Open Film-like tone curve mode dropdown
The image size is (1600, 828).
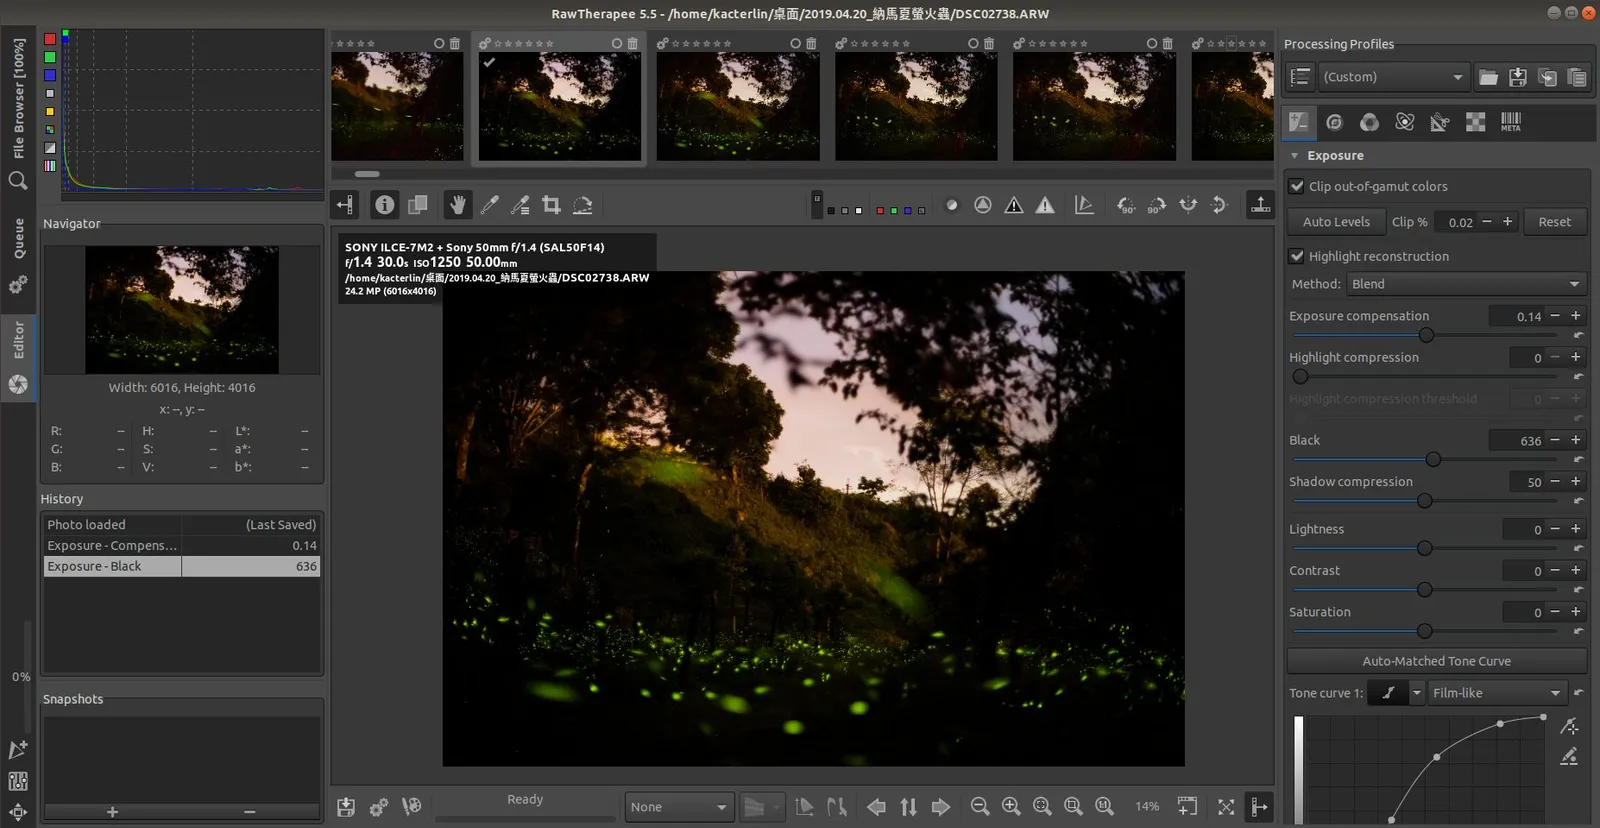click(x=1497, y=693)
